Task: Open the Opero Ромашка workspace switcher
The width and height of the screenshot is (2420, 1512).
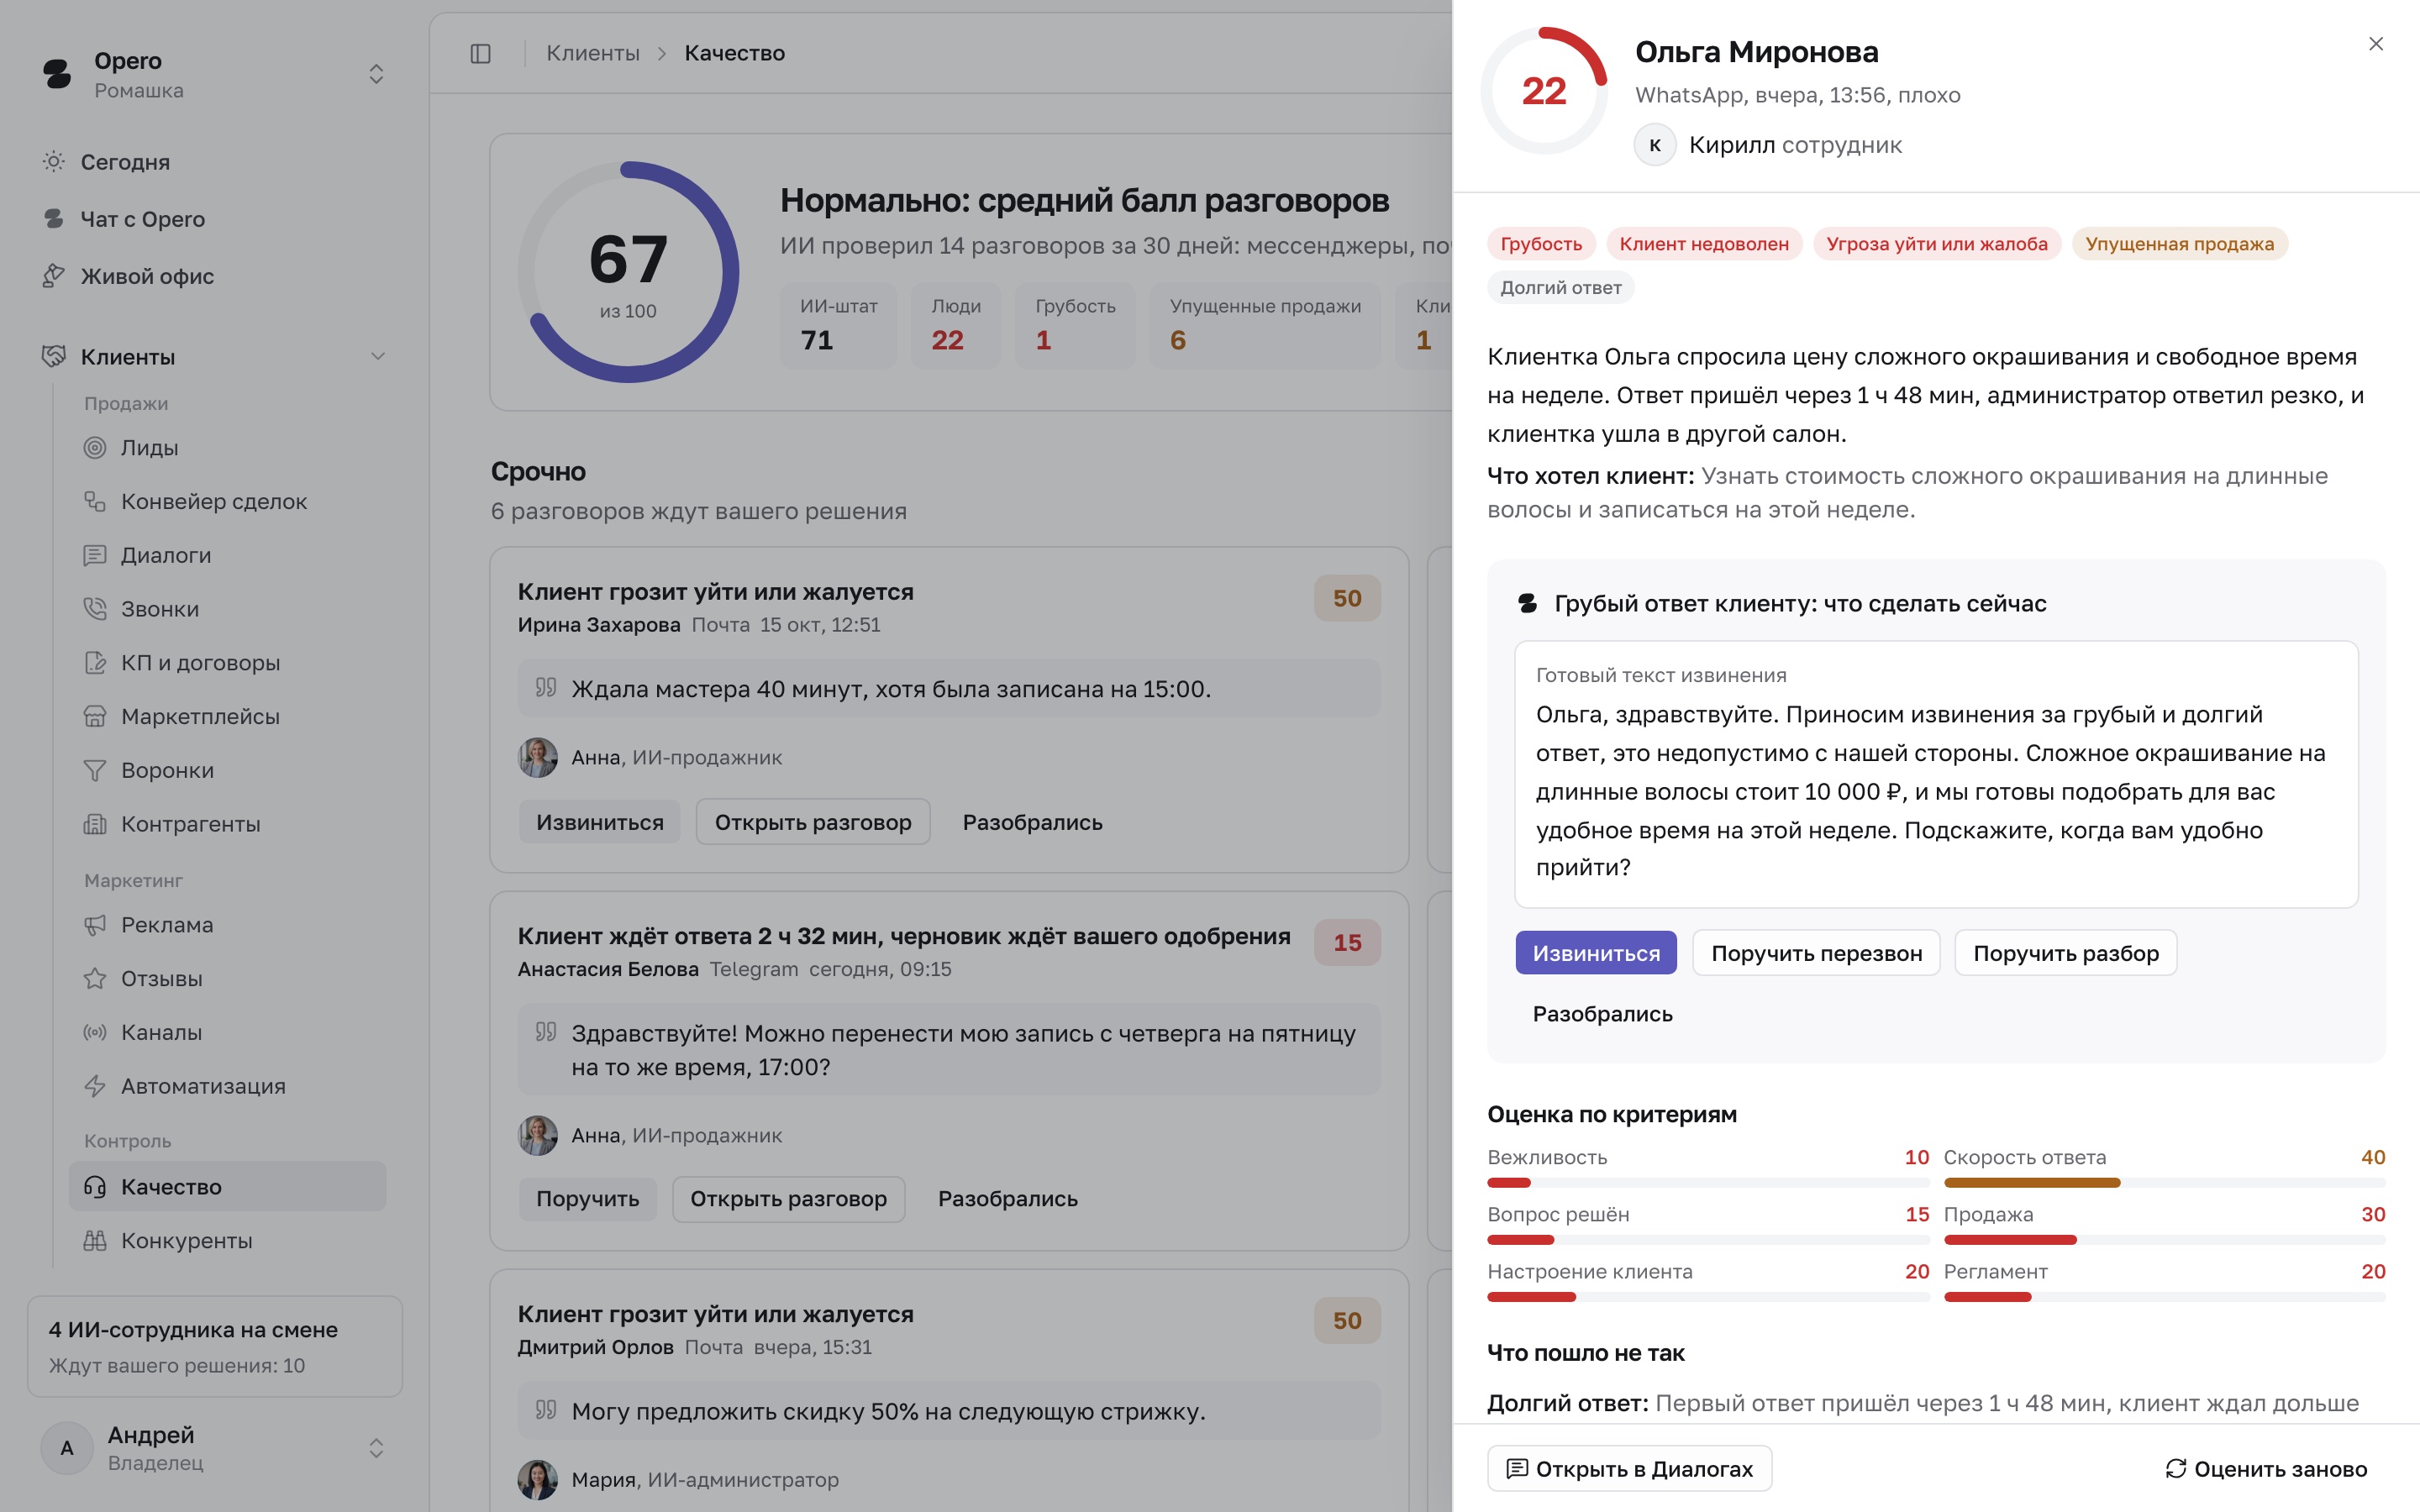Action: [x=214, y=74]
